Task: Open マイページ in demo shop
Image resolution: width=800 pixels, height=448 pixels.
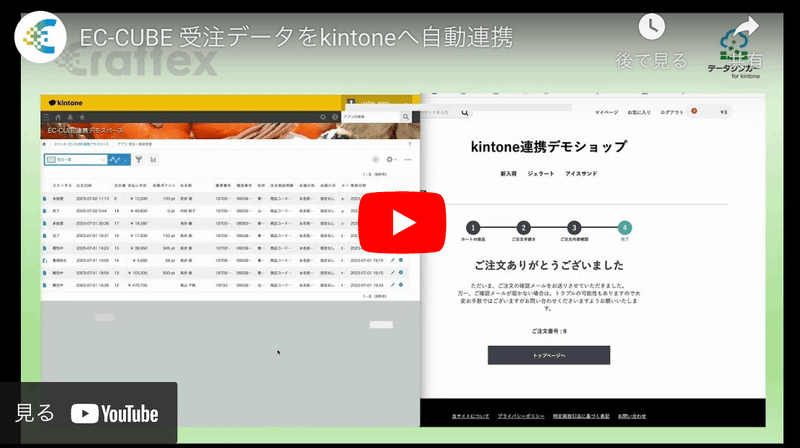Action: tap(607, 112)
